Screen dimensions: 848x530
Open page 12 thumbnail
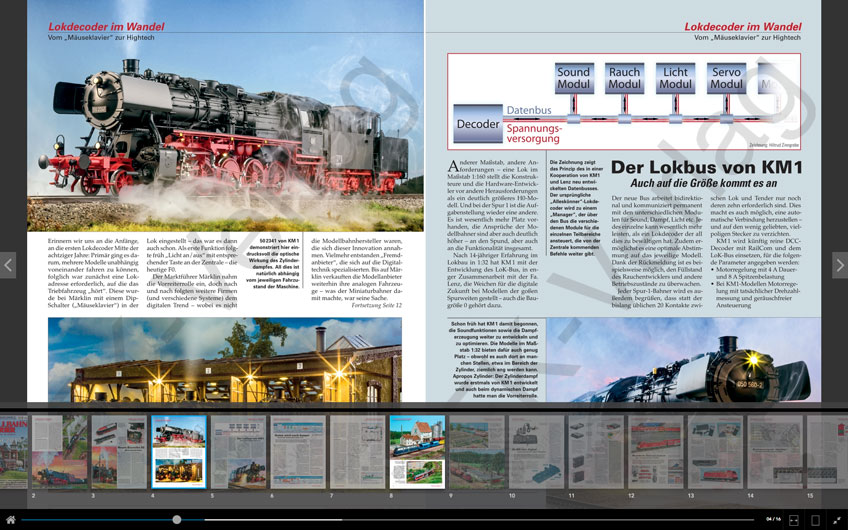[x=656, y=452]
